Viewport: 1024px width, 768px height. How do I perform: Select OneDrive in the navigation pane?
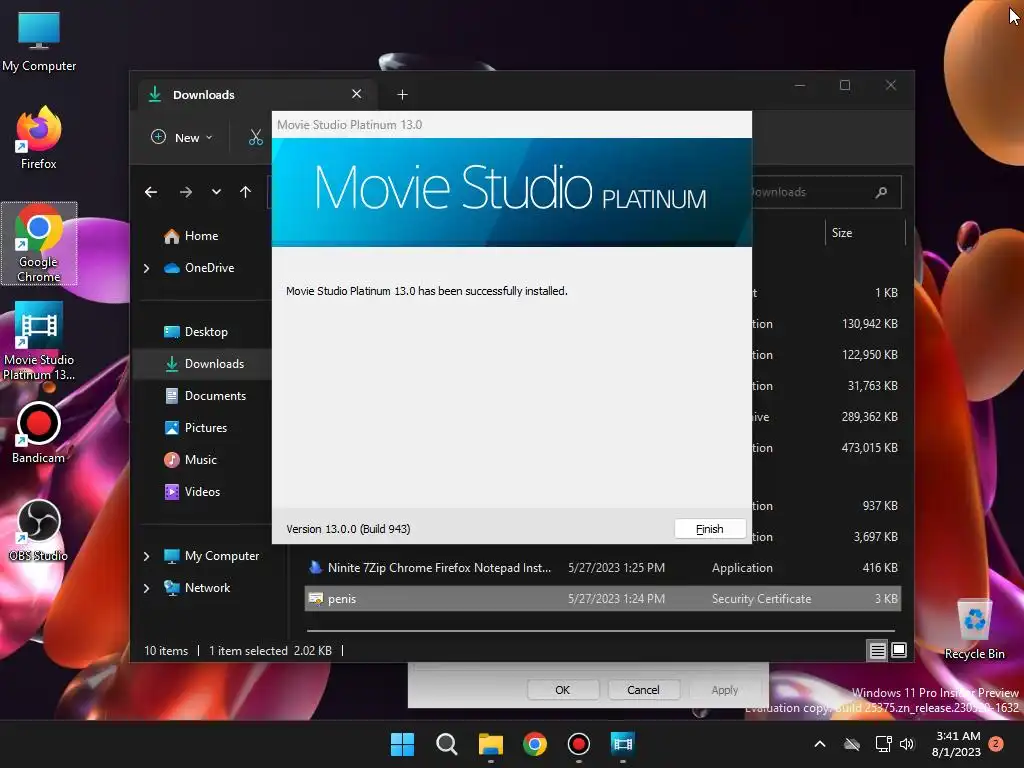[x=209, y=268]
